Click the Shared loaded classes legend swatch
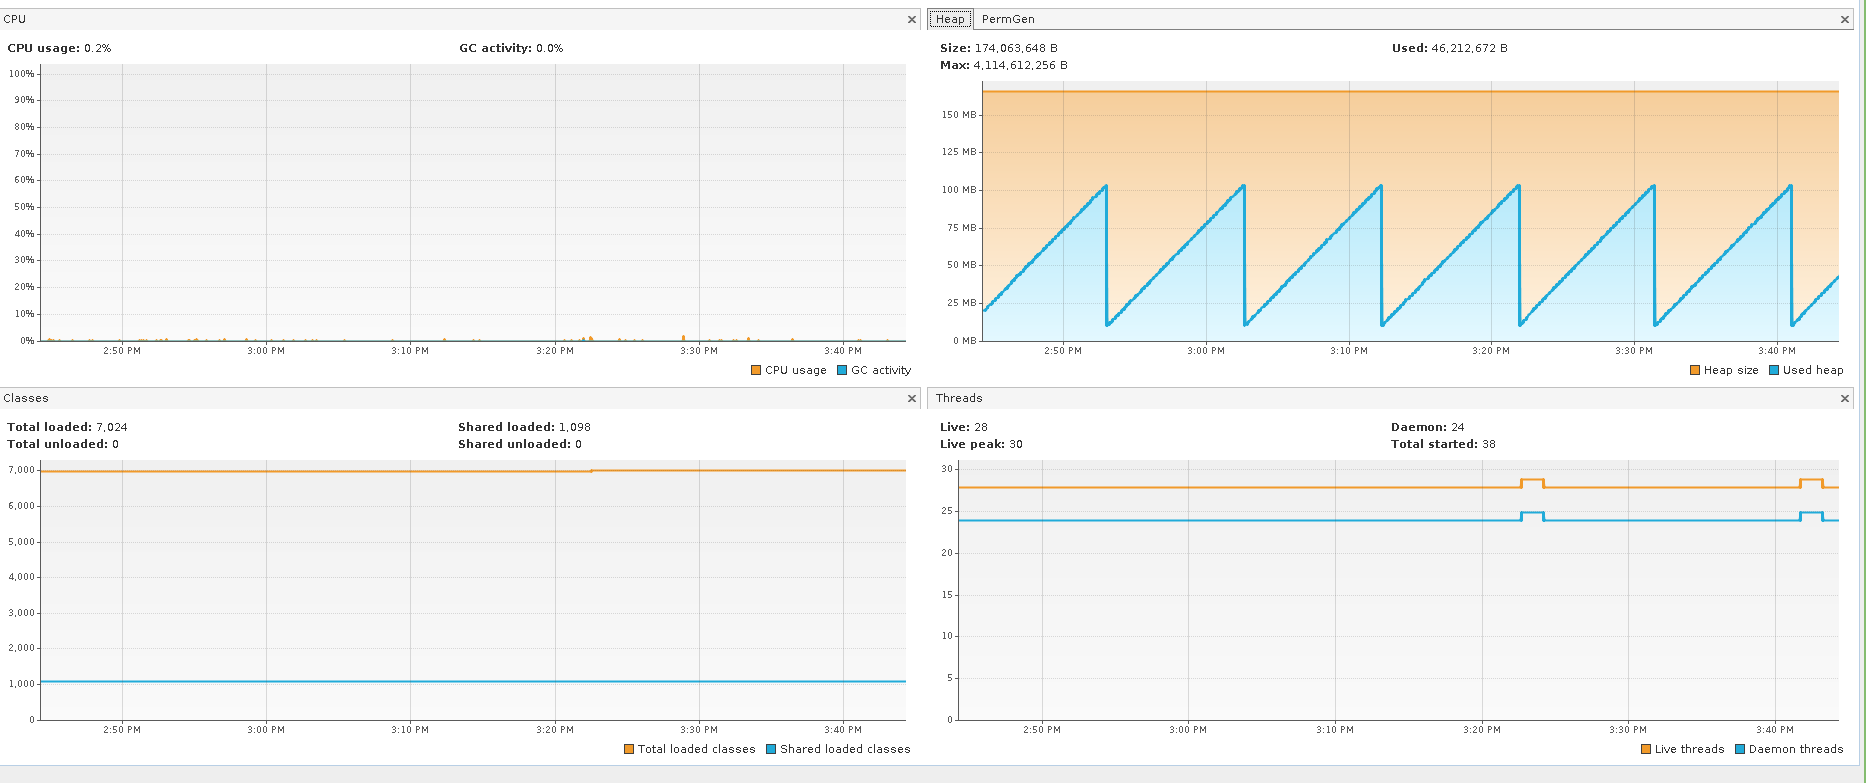This screenshot has height=783, width=1866. click(x=771, y=749)
